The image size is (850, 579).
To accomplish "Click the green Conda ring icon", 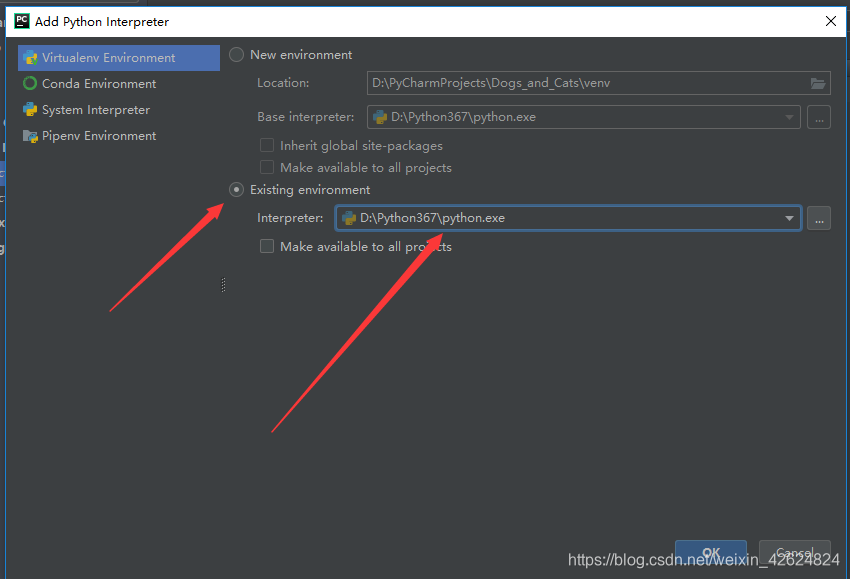I will [x=30, y=83].
